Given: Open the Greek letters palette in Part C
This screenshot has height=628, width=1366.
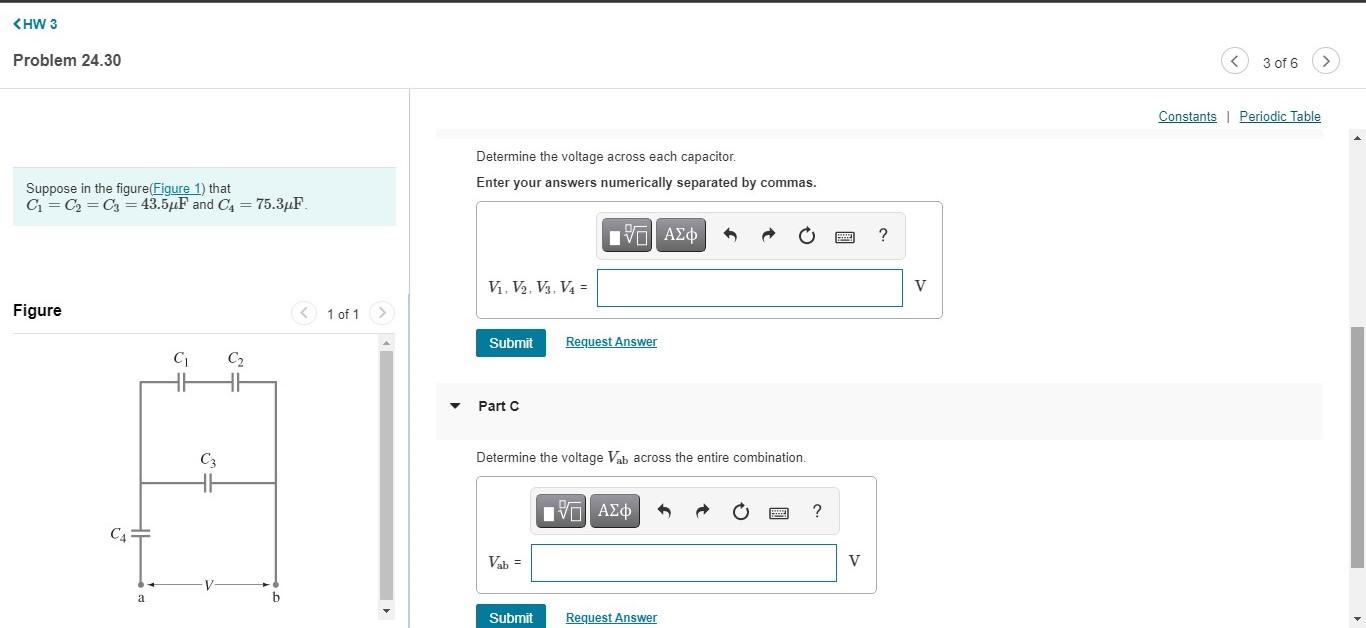Looking at the screenshot, I should 614,510.
